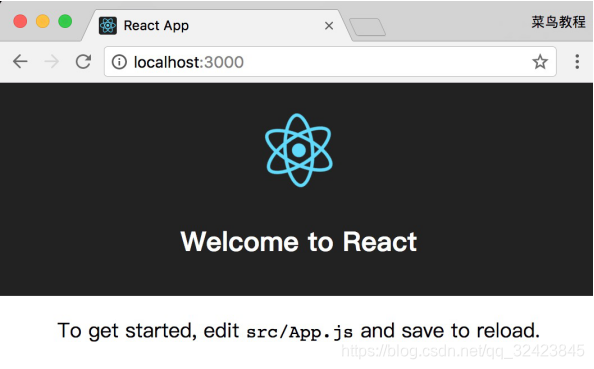594x369 pixels.
Task: Click the React favicon on the tab
Action: point(108,26)
